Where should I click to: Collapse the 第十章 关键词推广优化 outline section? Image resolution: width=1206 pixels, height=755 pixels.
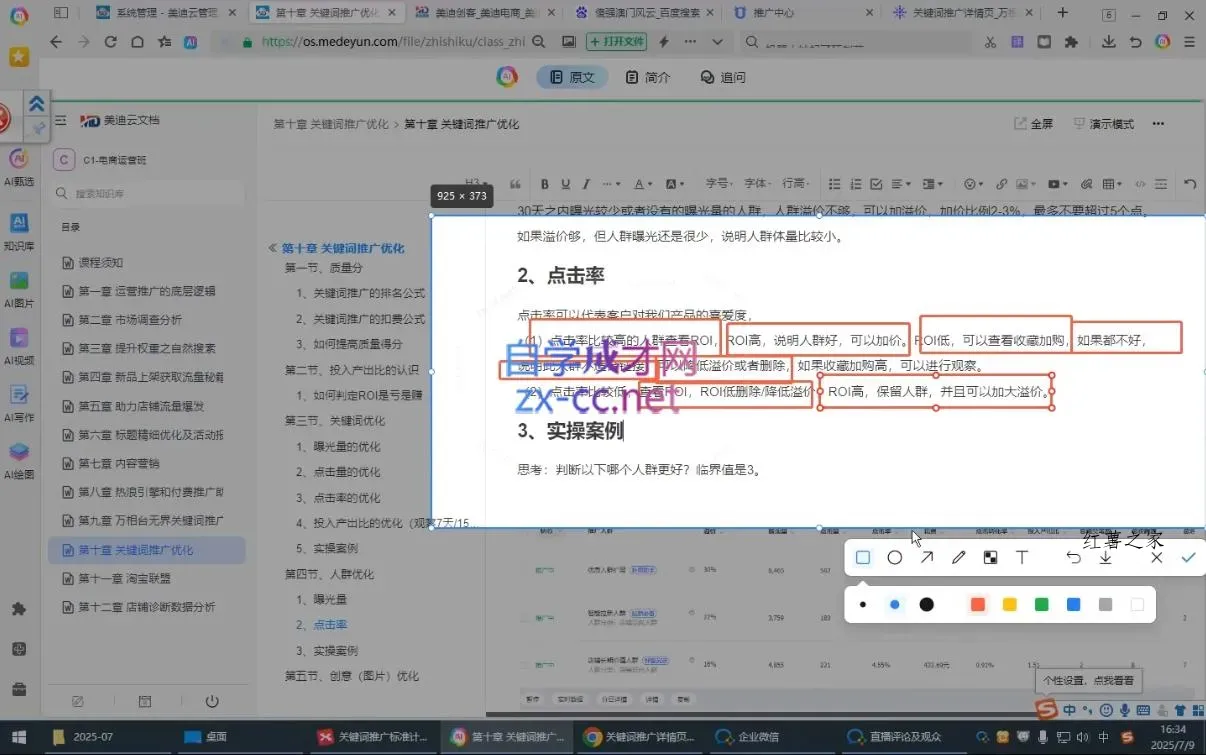(272, 246)
